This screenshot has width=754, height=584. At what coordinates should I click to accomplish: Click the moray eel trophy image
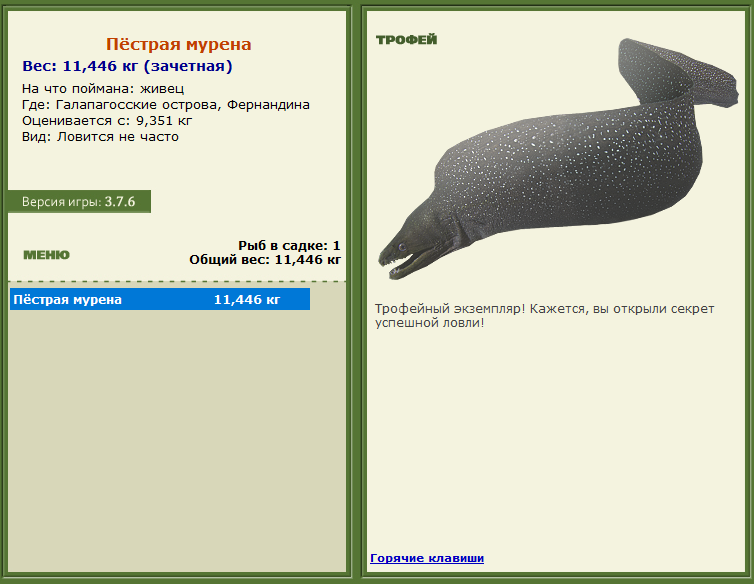point(558,159)
